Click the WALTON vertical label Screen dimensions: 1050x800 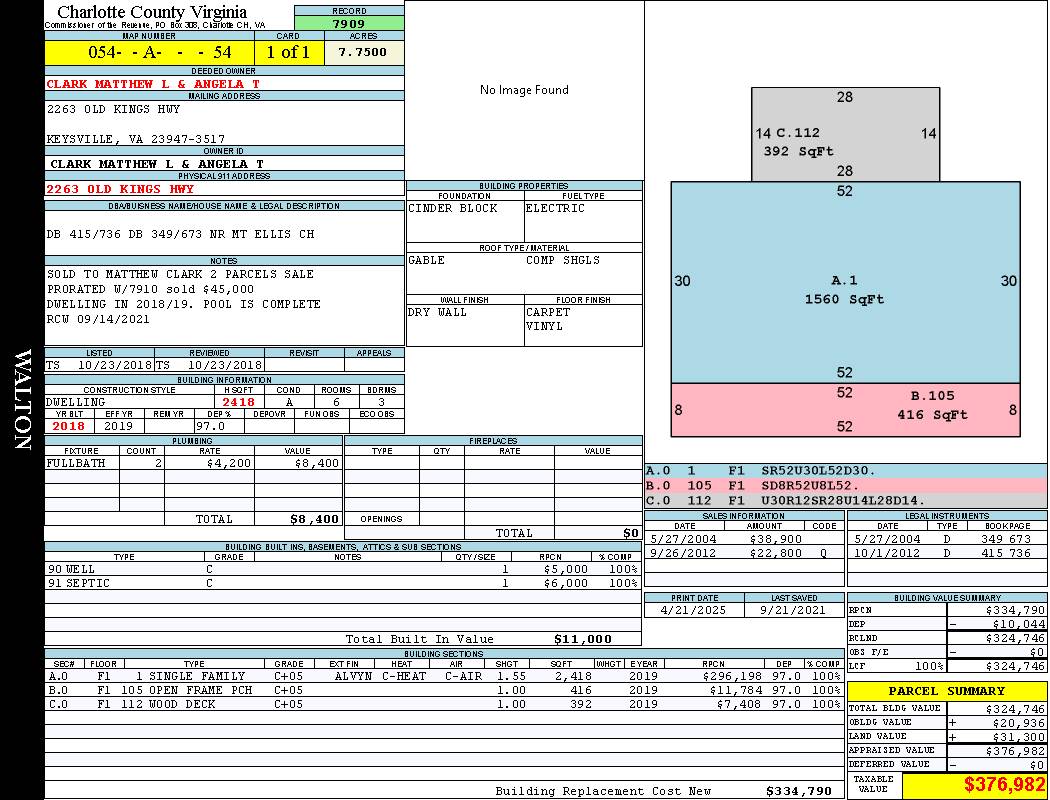tap(23, 399)
